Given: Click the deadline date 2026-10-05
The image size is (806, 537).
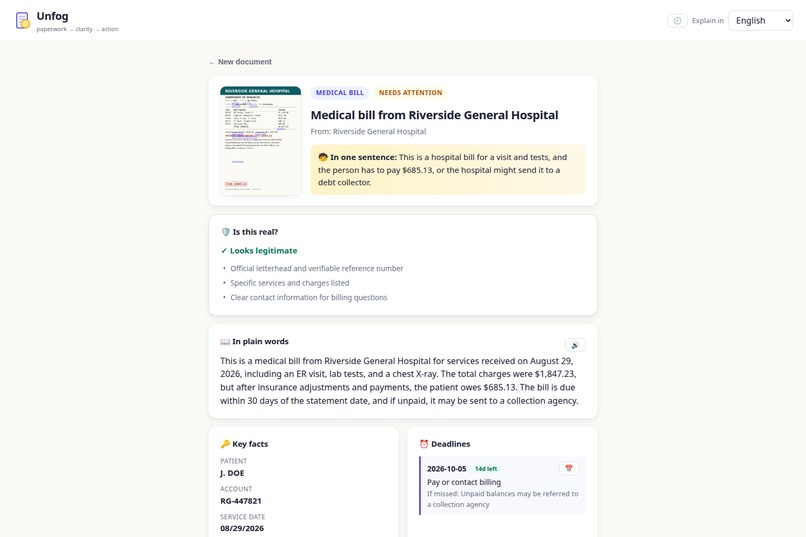Looking at the screenshot, I should 447,469.
